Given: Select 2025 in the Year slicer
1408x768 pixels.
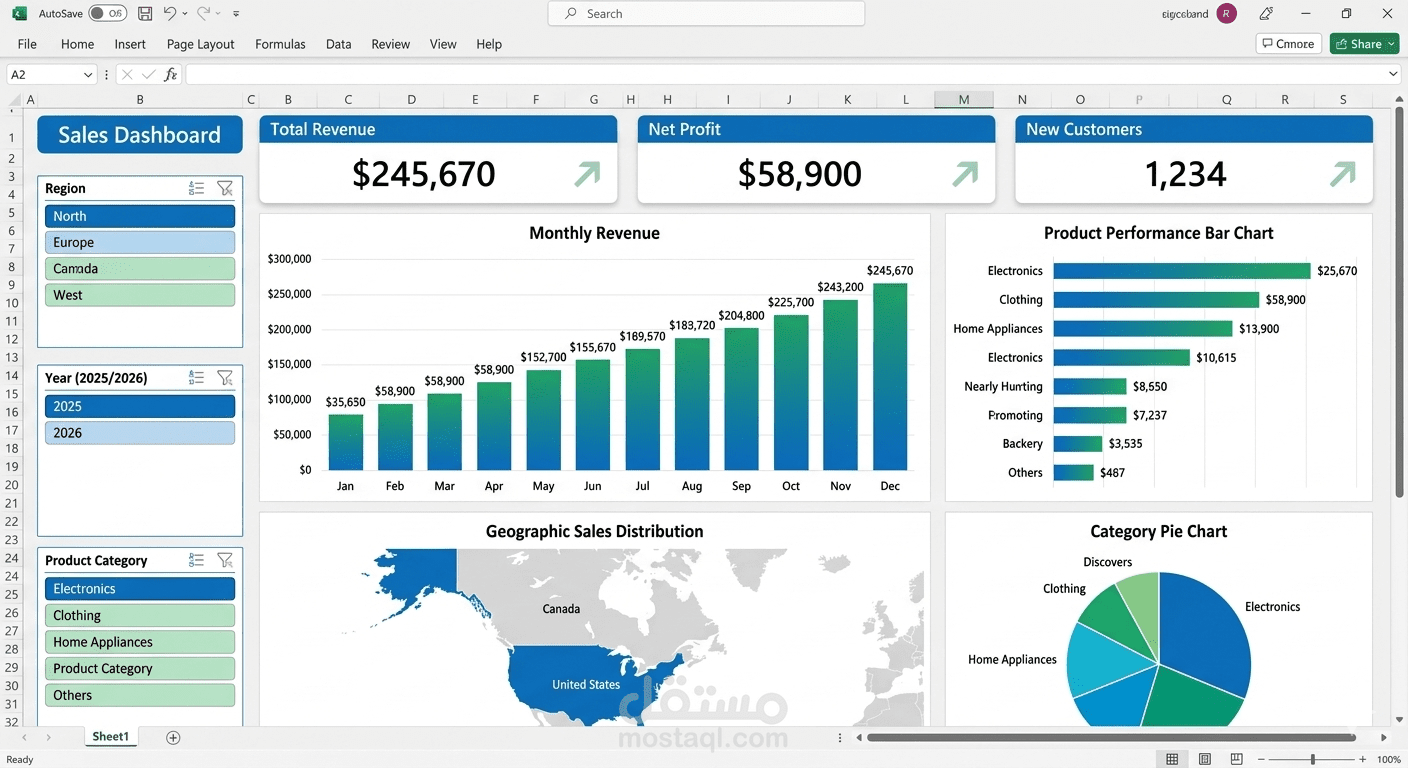Looking at the screenshot, I should pyautogui.click(x=140, y=406).
